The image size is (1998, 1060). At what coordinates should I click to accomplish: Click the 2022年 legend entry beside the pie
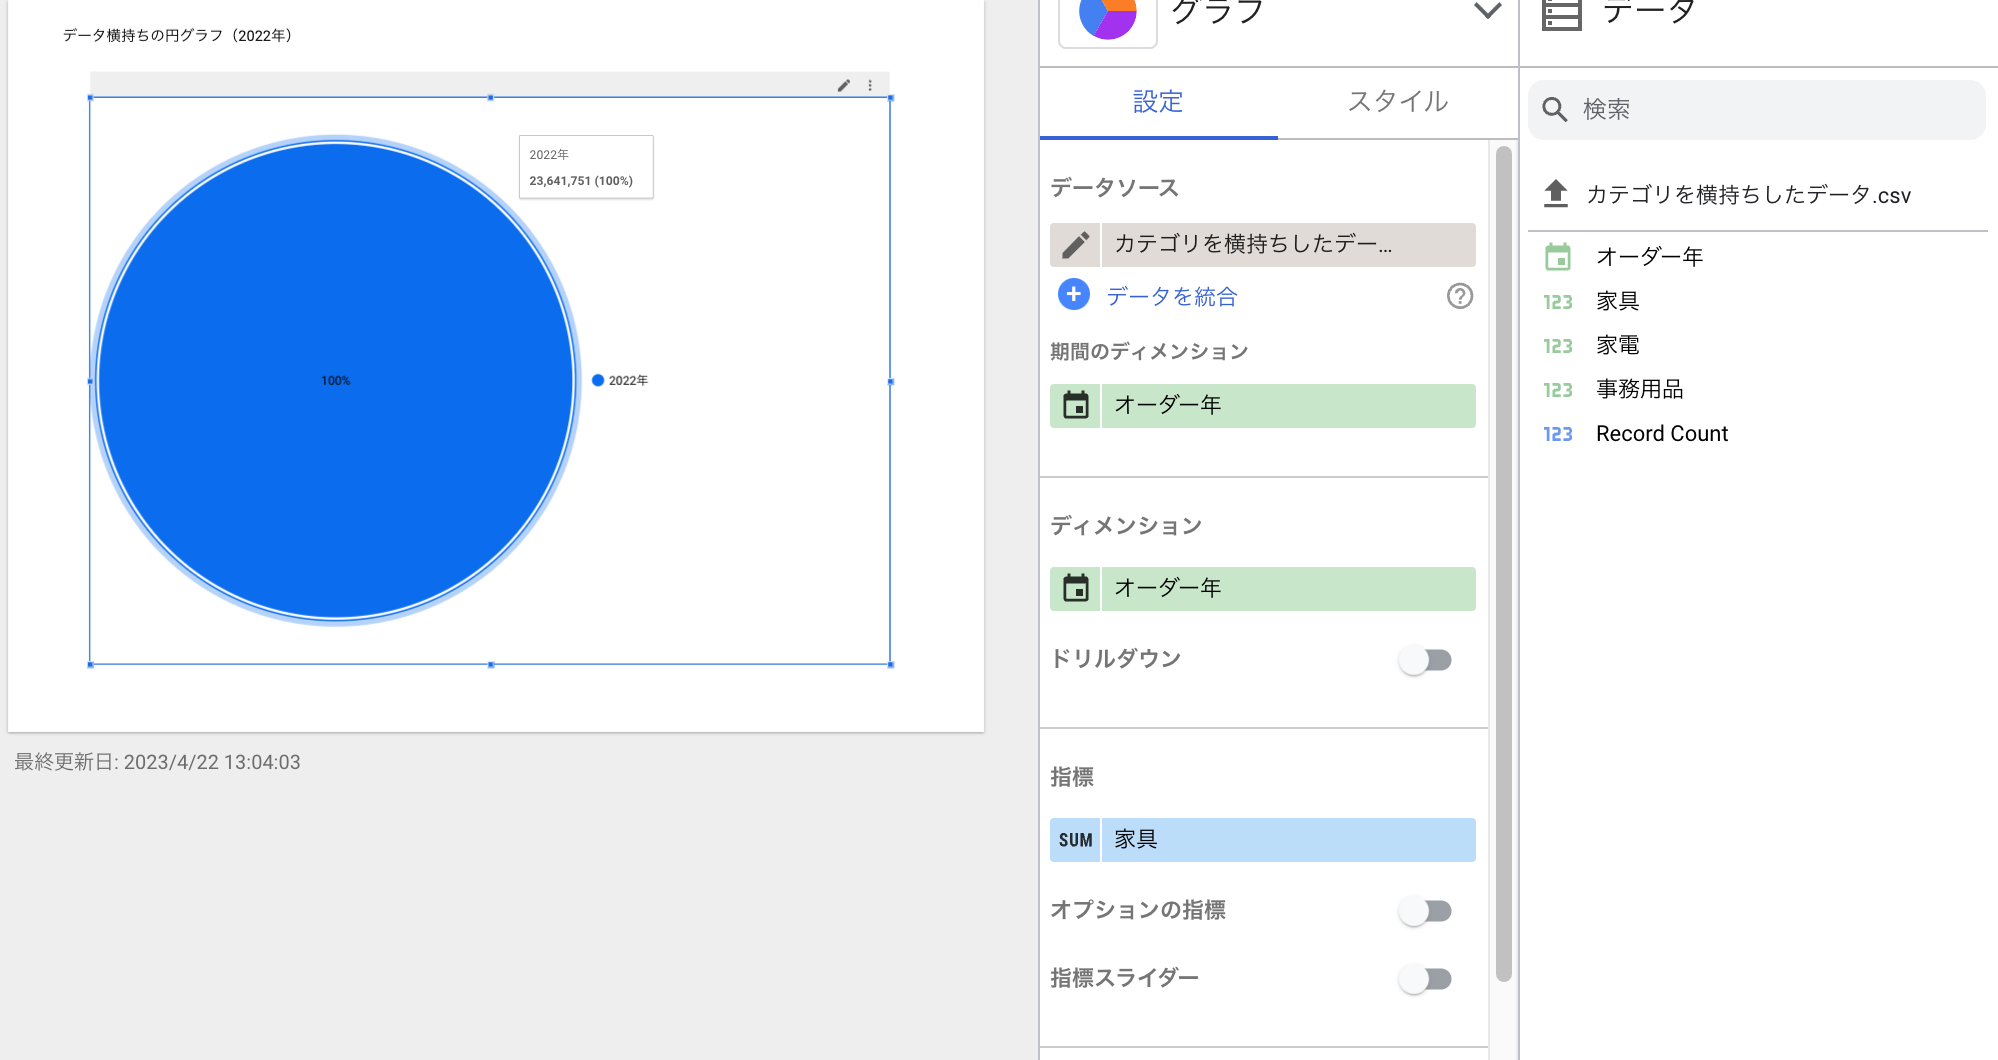[x=620, y=380]
